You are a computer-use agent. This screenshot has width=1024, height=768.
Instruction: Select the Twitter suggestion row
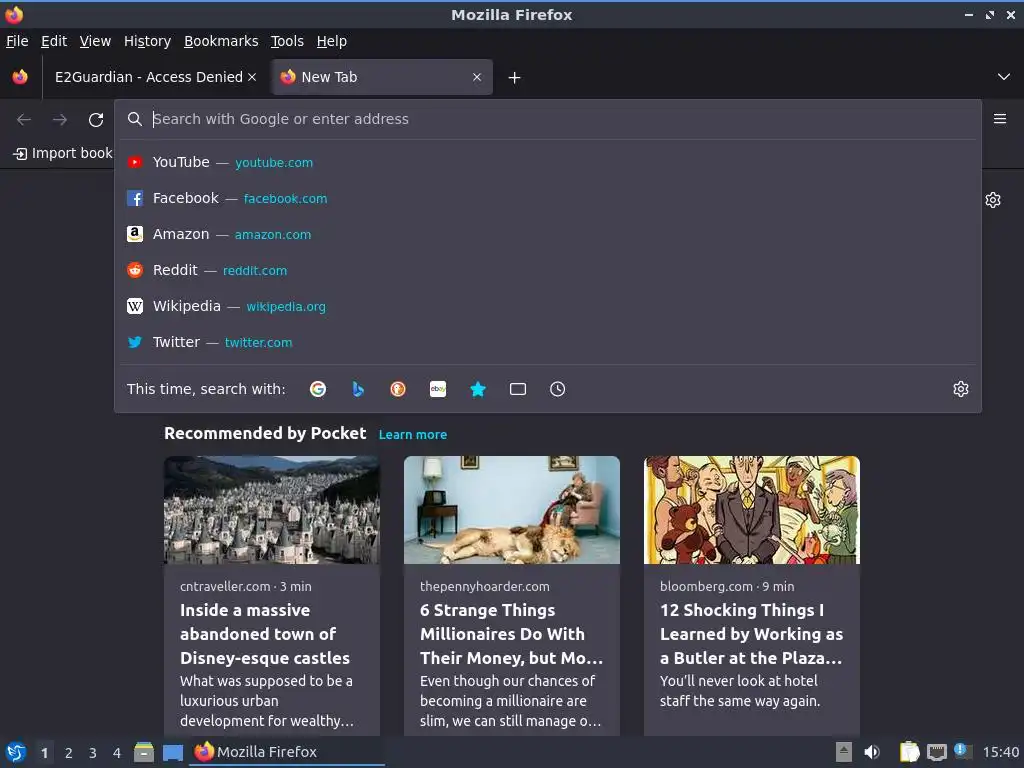pos(548,342)
